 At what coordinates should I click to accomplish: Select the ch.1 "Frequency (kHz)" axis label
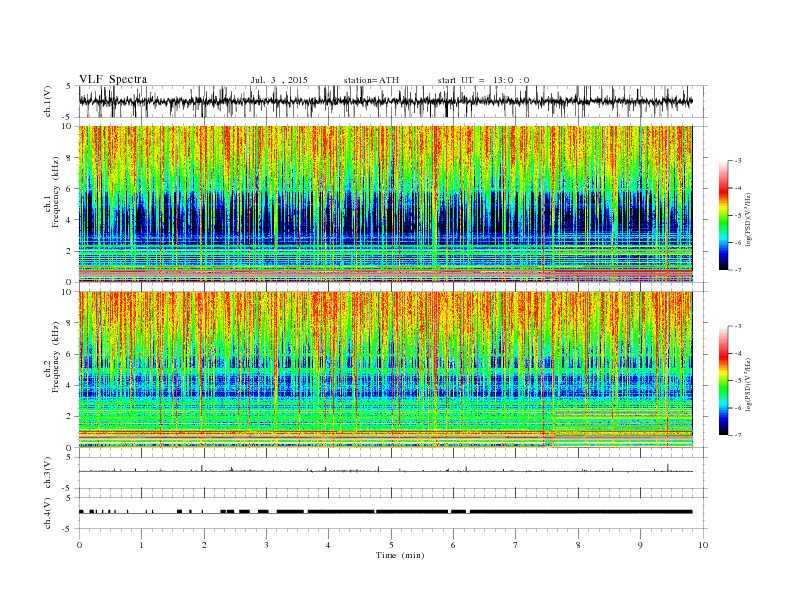[55, 192]
